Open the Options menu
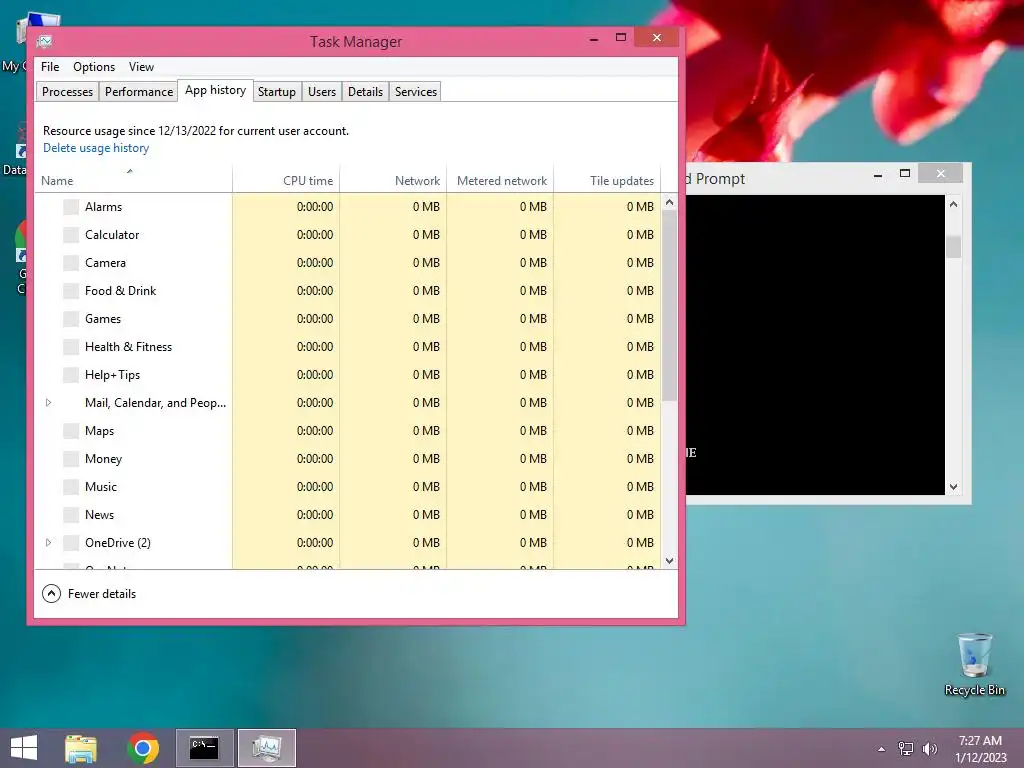This screenshot has height=768, width=1024. click(x=94, y=67)
